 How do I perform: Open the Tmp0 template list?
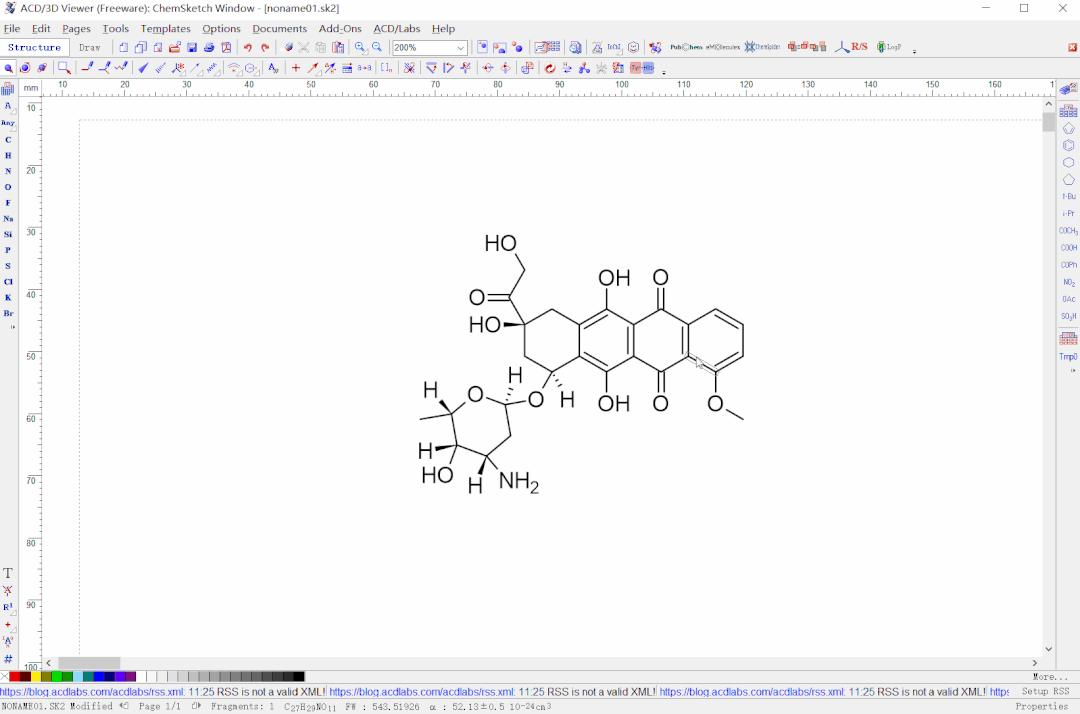[1068, 356]
